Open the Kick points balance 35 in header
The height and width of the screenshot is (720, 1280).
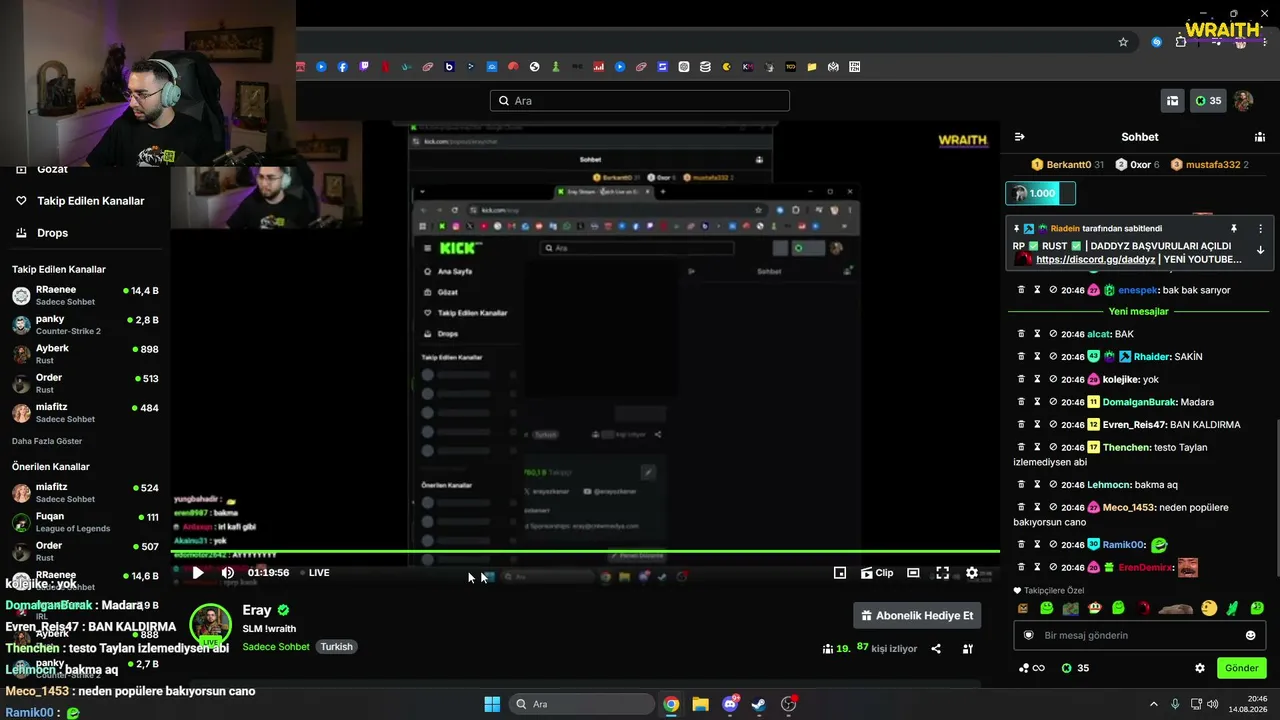click(1208, 101)
